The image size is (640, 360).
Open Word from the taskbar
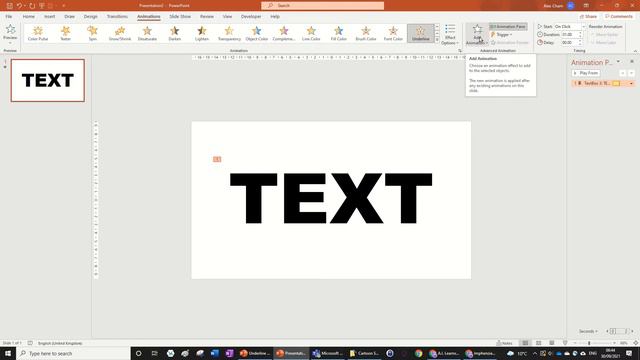pos(215,353)
